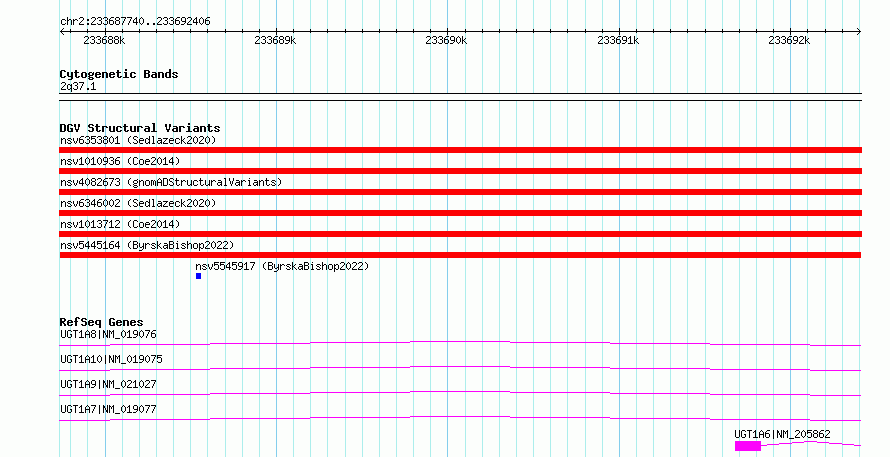Click the 233692k ruler position

(x=790, y=40)
